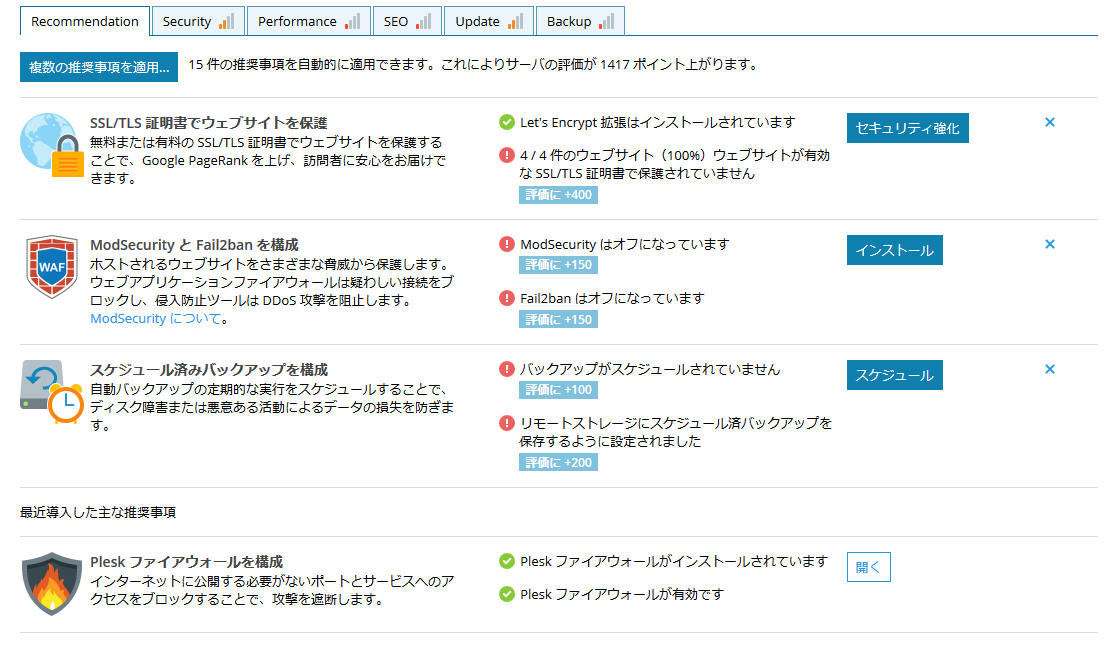Click the scheduled backup disk clock icon
This screenshot has width=1118, height=667.
pyautogui.click(x=52, y=393)
